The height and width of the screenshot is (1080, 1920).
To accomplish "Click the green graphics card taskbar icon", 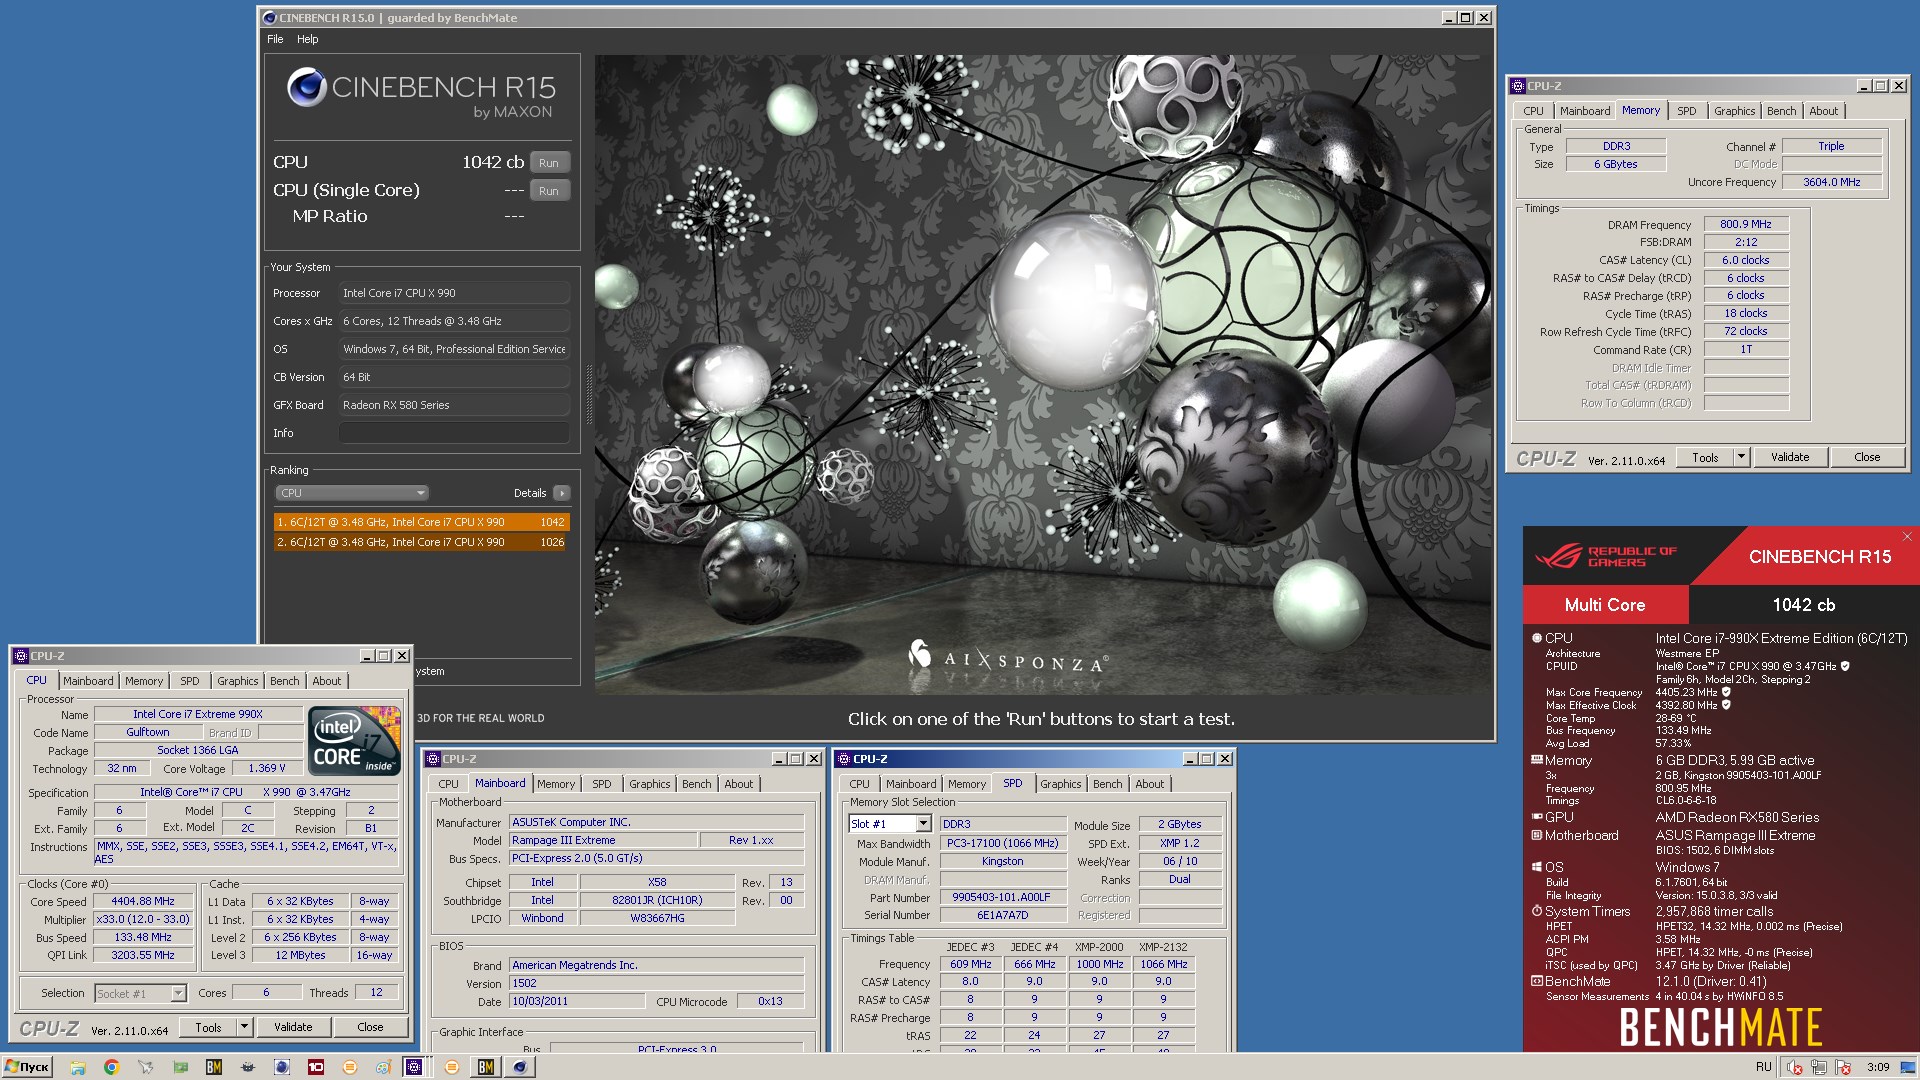I will 180,1067.
